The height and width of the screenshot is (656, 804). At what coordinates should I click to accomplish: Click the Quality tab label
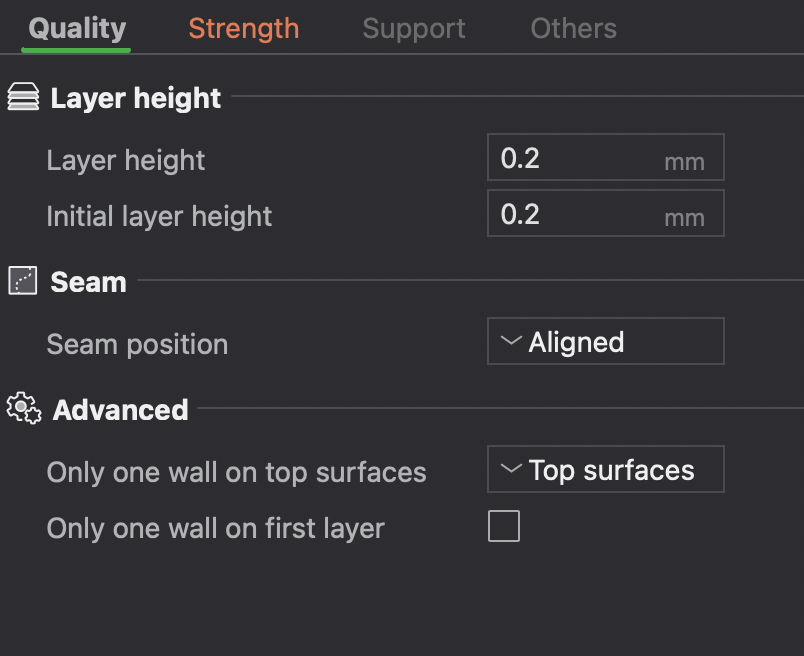pos(75,28)
